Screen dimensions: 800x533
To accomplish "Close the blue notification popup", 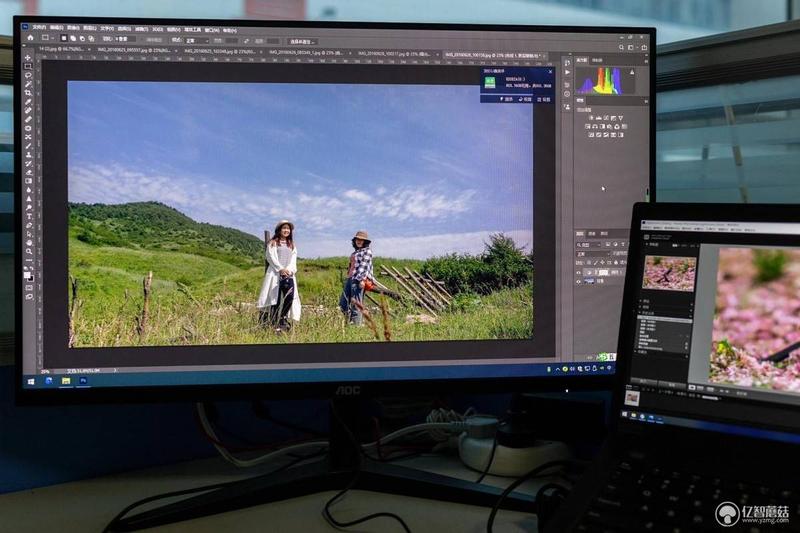I will tap(550, 72).
